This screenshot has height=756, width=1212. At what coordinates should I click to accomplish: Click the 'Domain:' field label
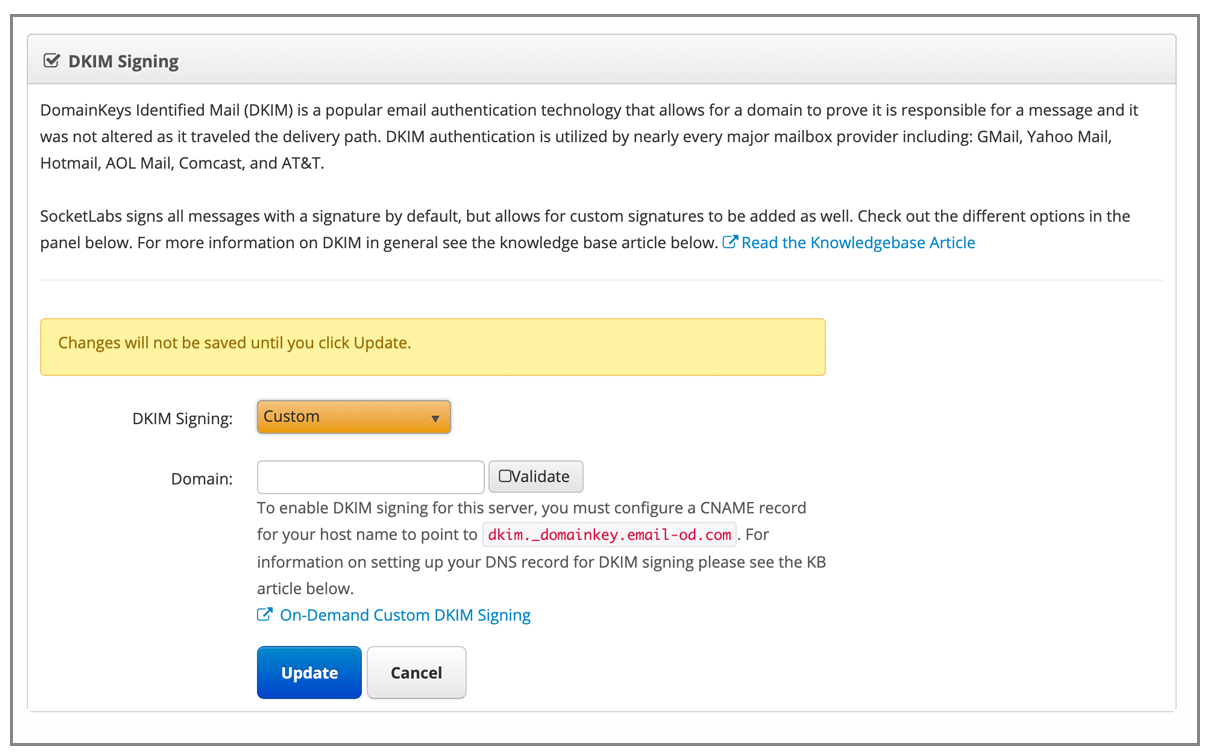(x=202, y=479)
